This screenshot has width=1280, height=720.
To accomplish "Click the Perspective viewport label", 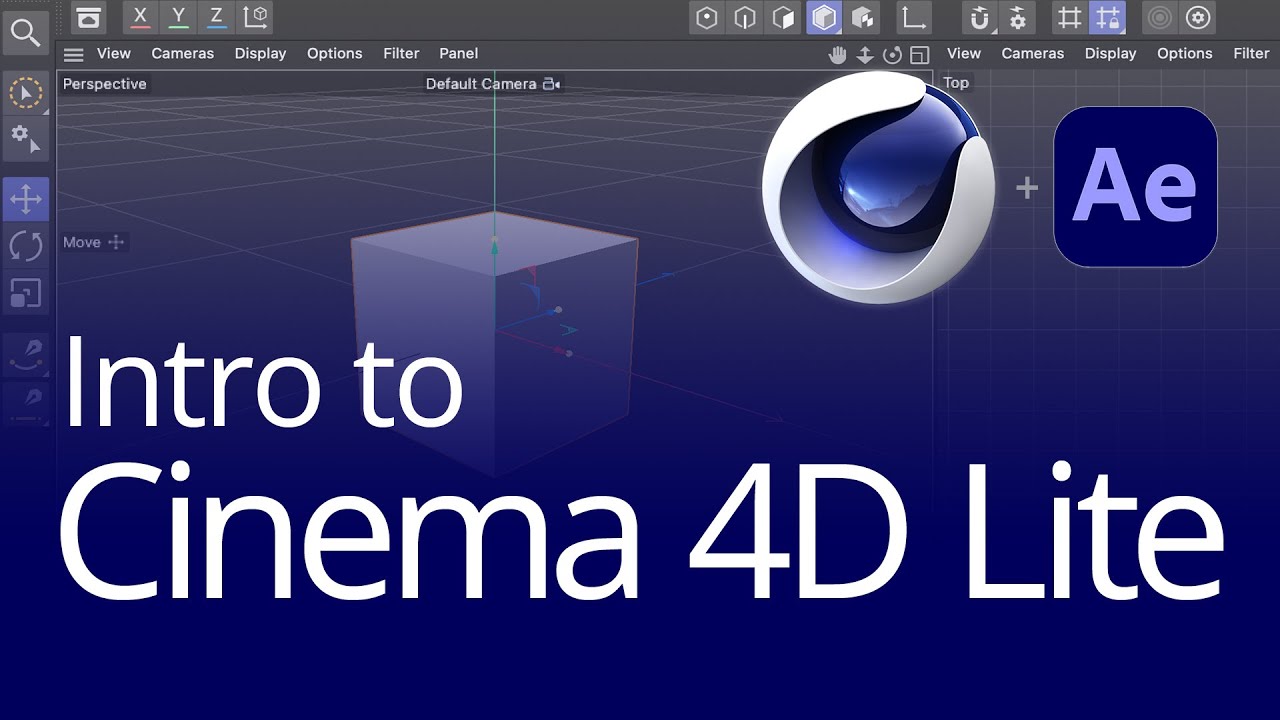I will [x=104, y=84].
